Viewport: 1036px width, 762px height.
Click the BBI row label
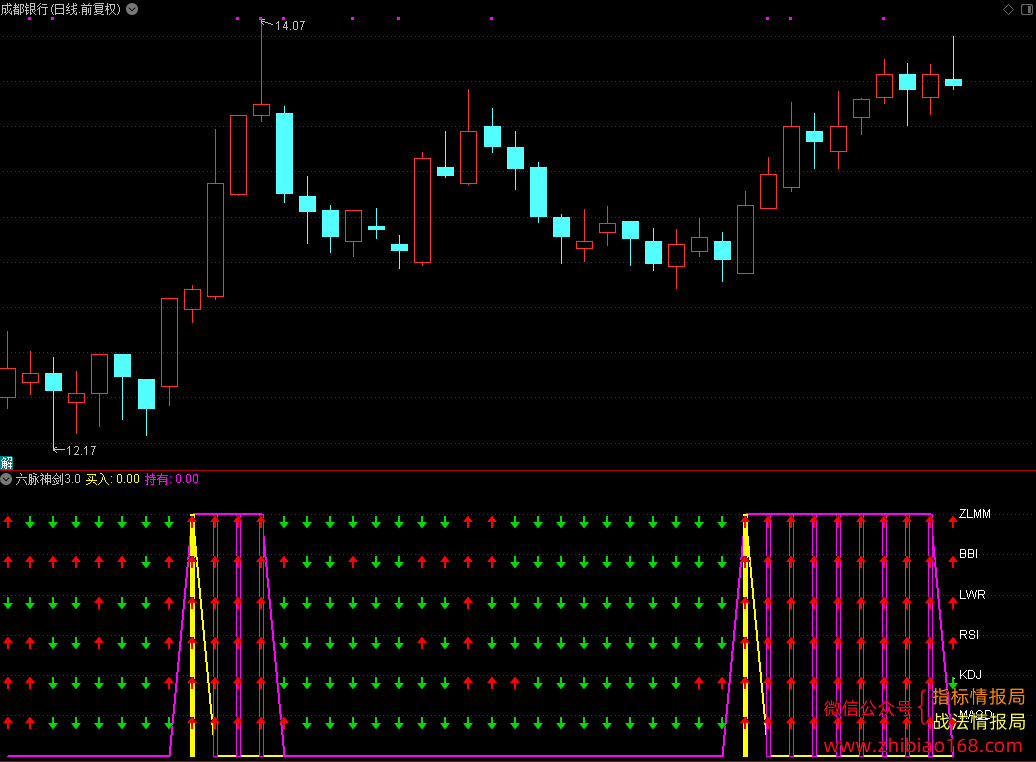[x=968, y=554]
